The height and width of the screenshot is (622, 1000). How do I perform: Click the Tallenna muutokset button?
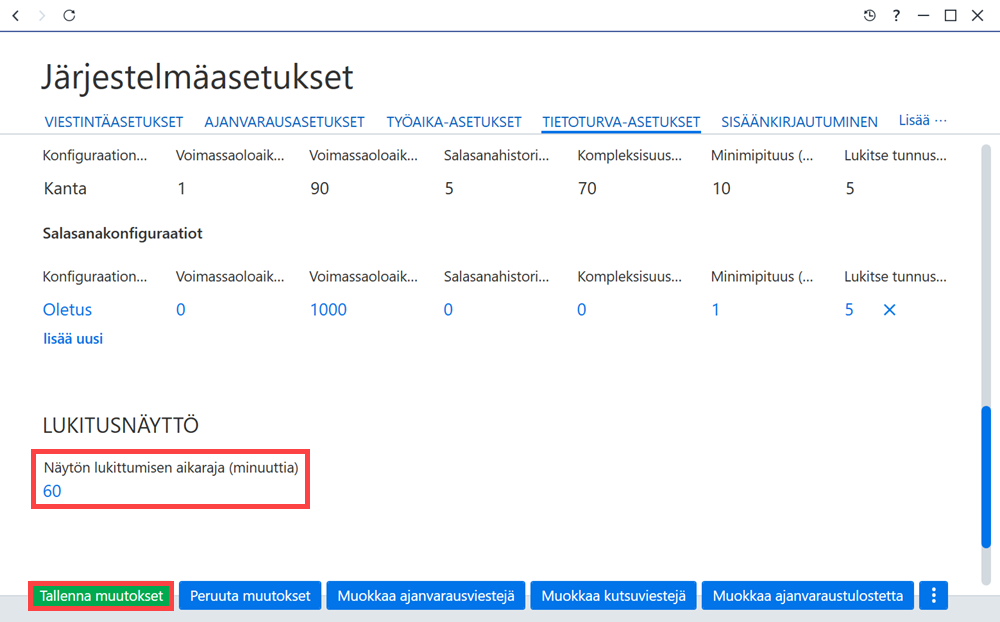[x=101, y=596]
